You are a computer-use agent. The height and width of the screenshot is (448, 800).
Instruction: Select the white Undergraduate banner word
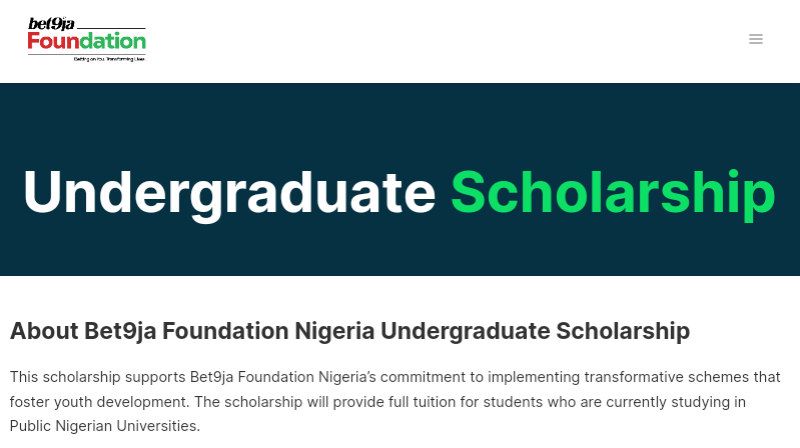[229, 192]
